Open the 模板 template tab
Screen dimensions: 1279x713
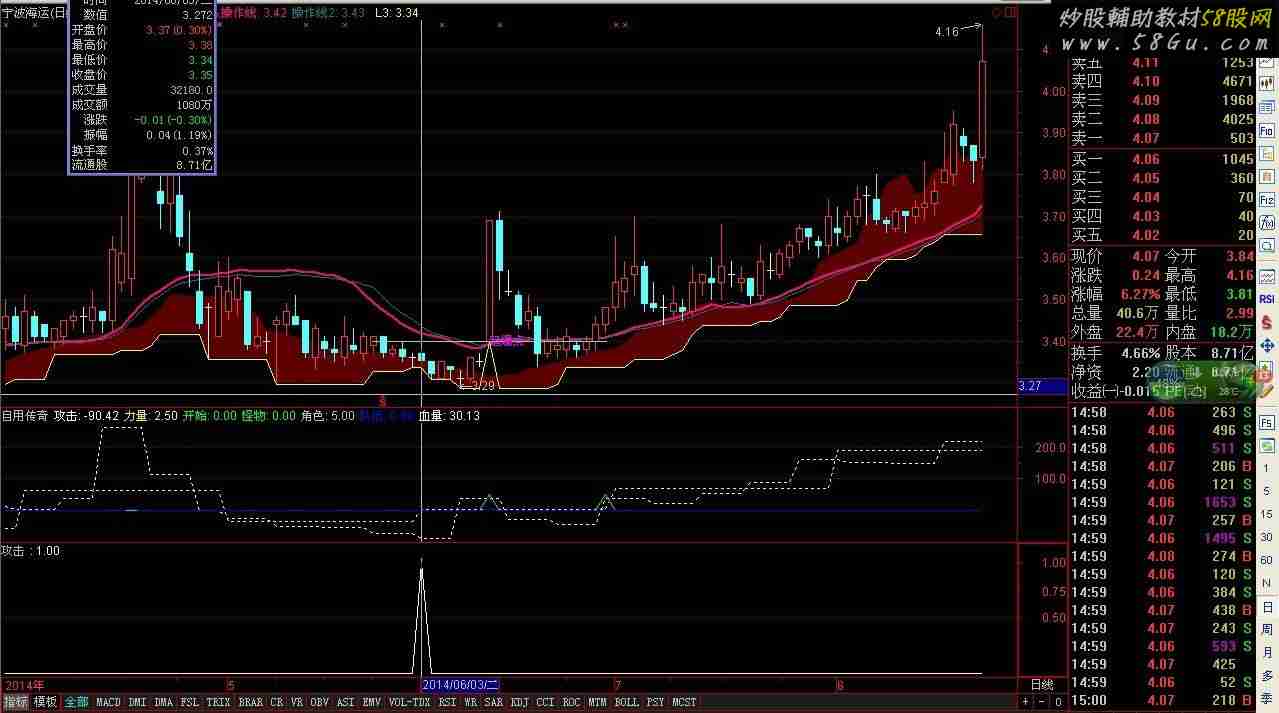pyautogui.click(x=45, y=703)
